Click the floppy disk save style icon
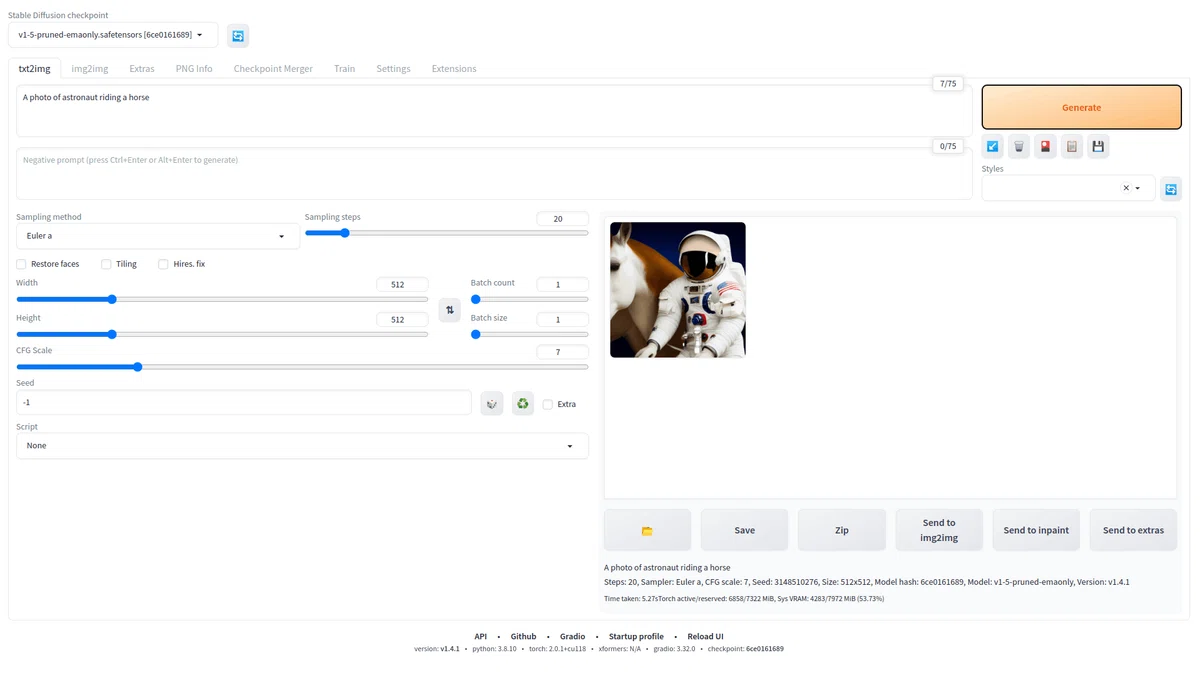The width and height of the screenshot is (1200, 680). tap(1098, 146)
